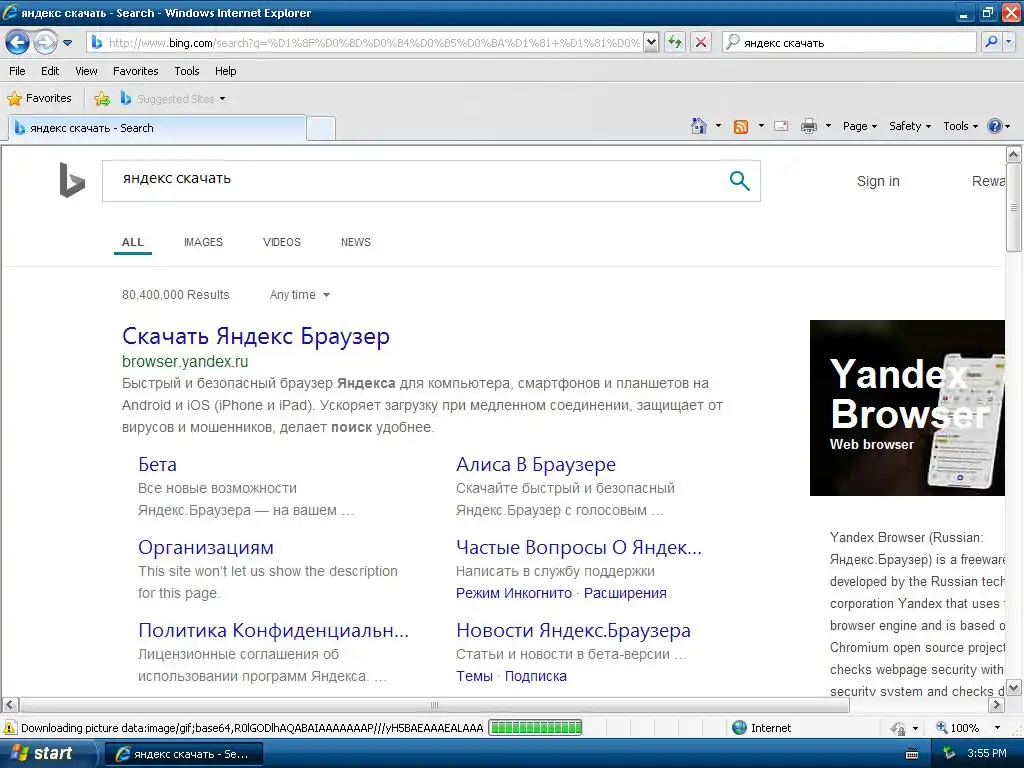Click the Bing logo
Image resolution: width=1024 pixels, height=768 pixels.
[x=72, y=180]
